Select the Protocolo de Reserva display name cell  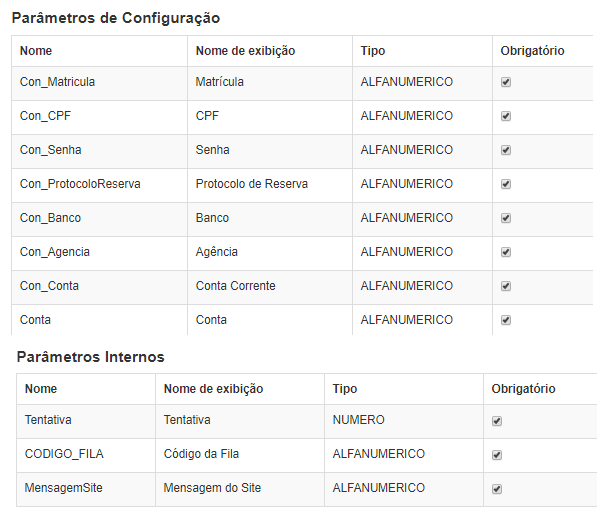pos(270,185)
